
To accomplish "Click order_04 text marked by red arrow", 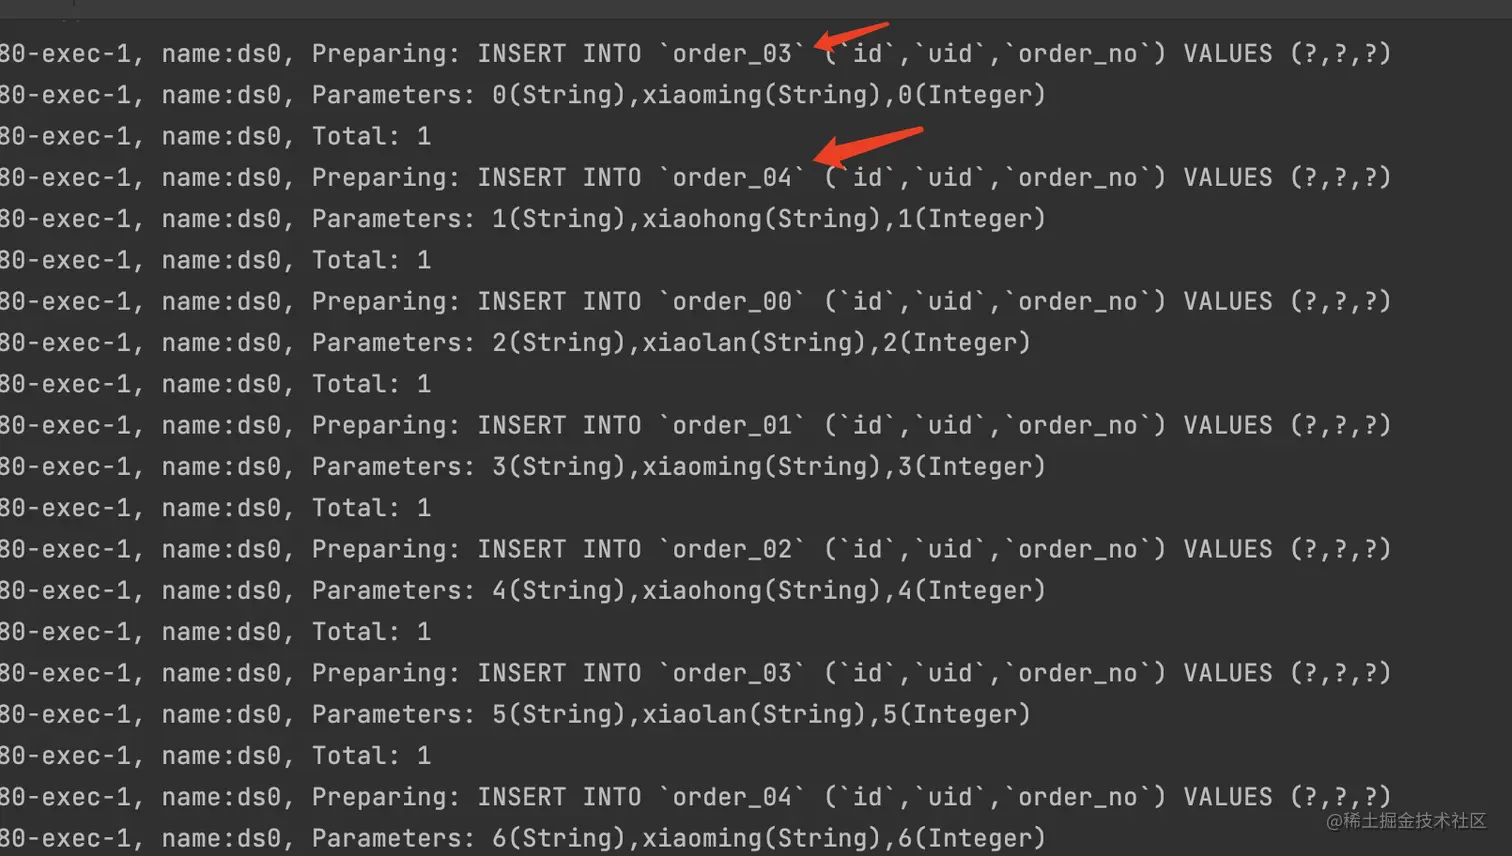I will click(x=732, y=178).
